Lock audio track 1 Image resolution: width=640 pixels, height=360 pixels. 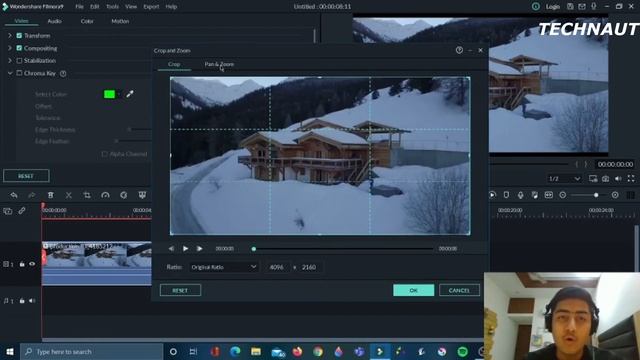[22, 301]
